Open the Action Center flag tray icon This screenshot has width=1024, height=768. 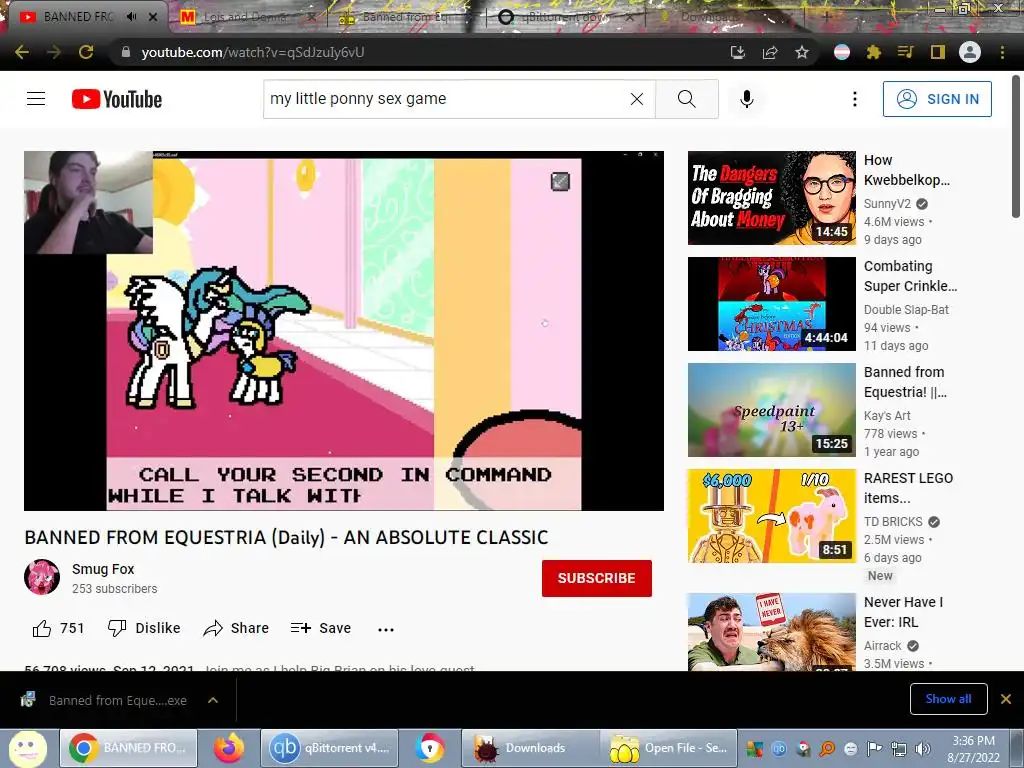(875, 749)
